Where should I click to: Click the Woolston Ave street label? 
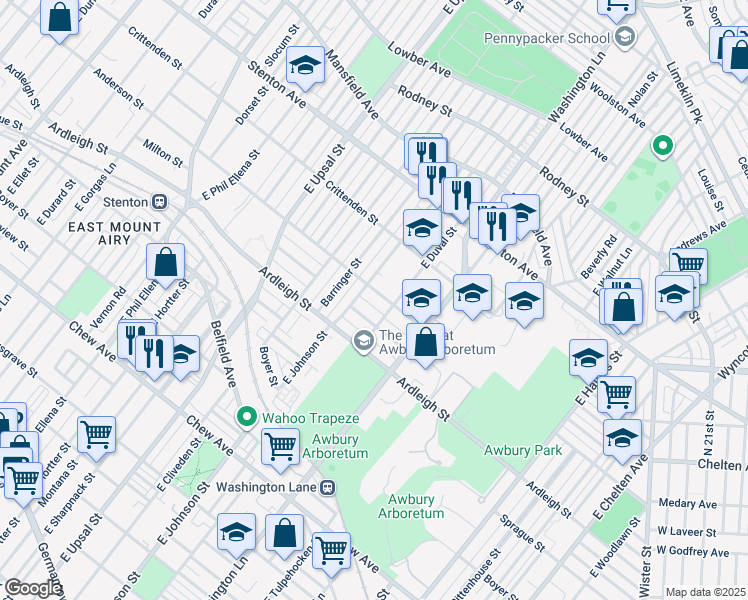coord(617,105)
